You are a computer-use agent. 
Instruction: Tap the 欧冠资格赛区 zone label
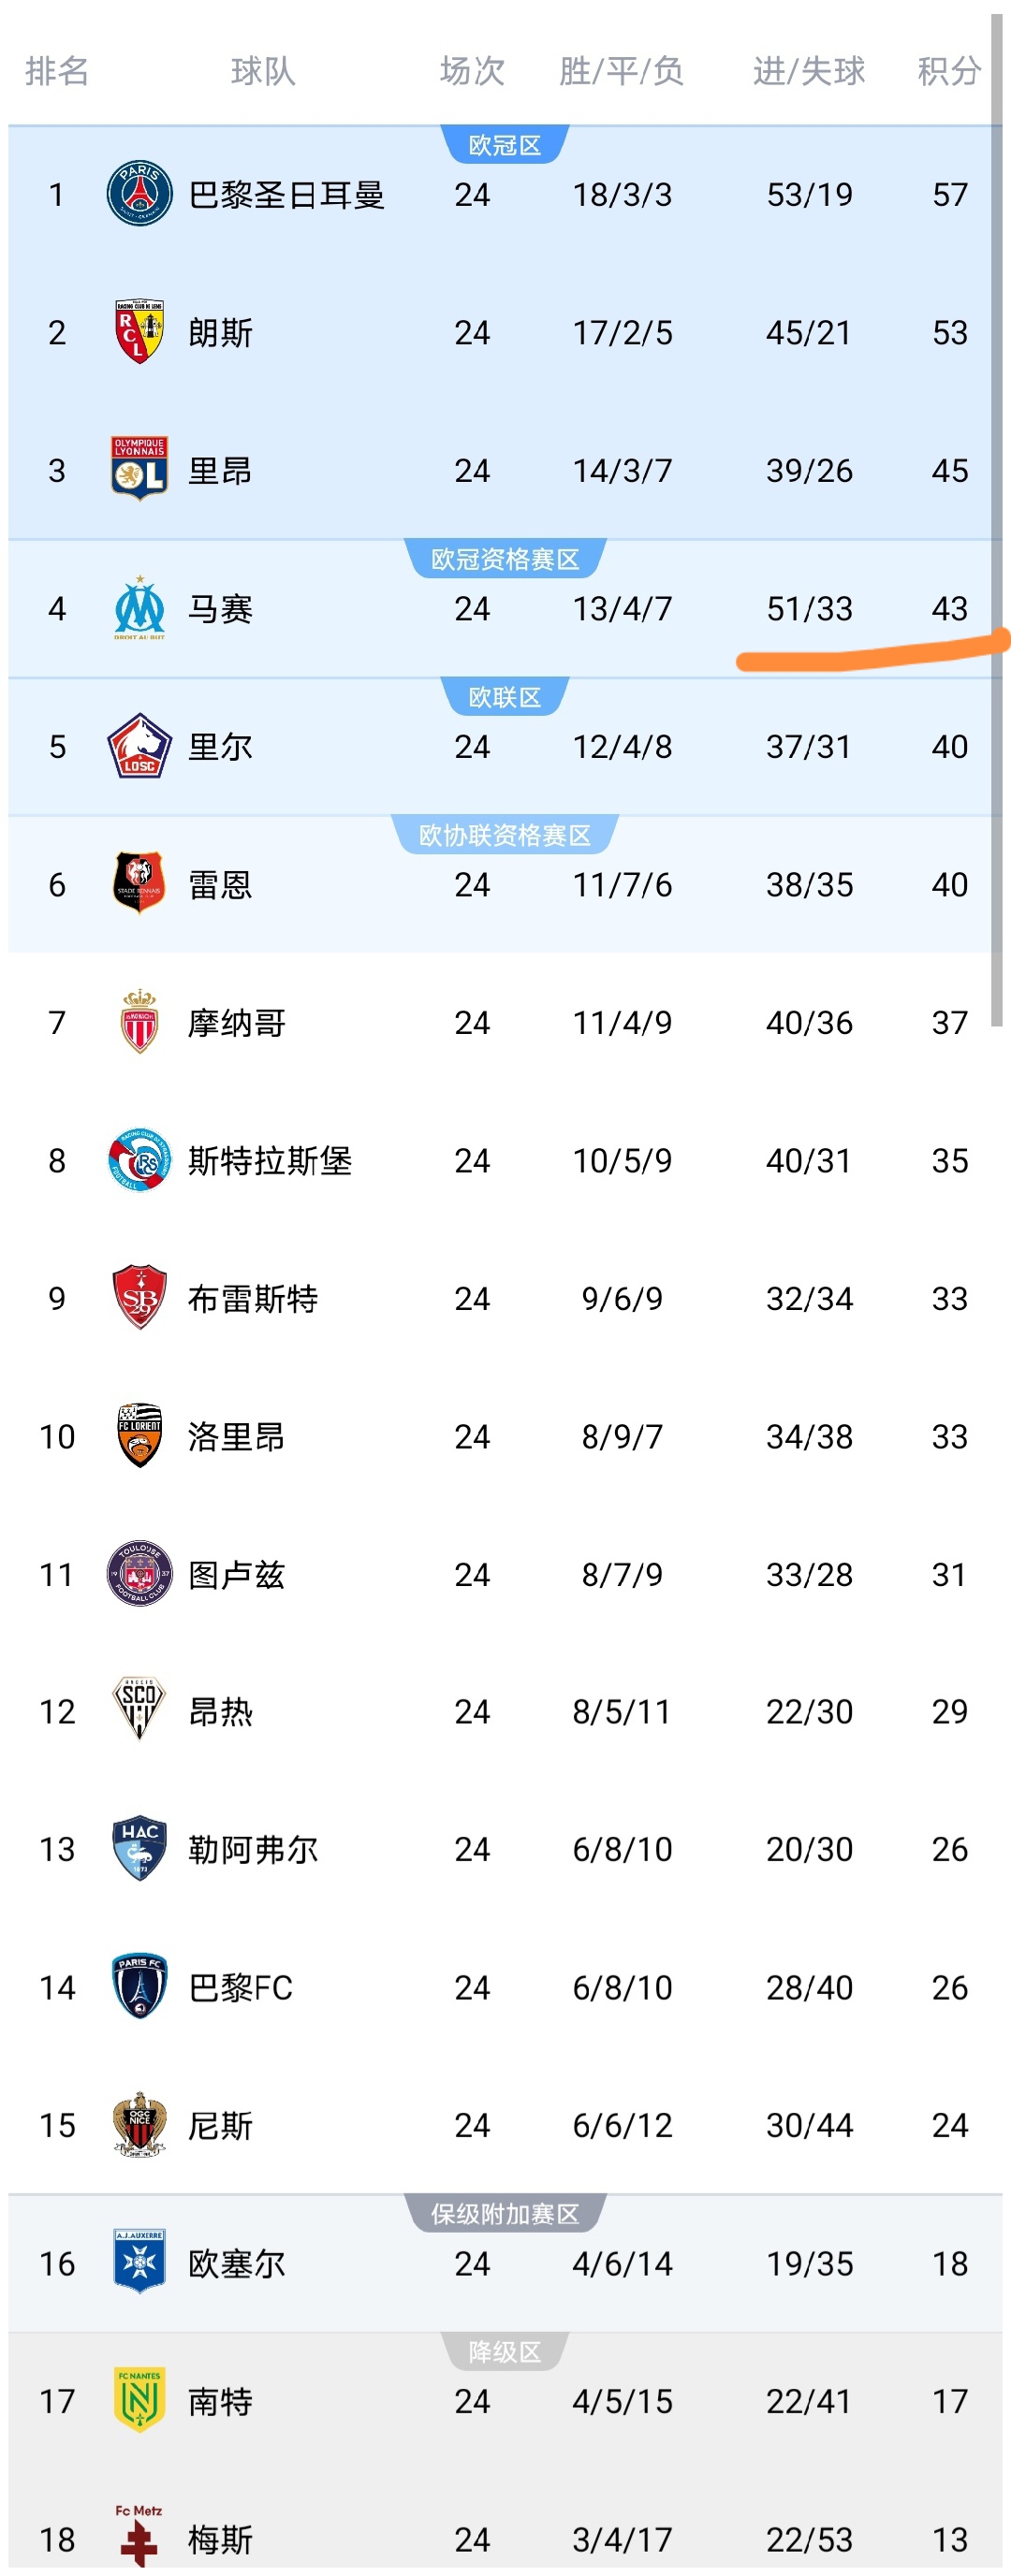point(505,559)
